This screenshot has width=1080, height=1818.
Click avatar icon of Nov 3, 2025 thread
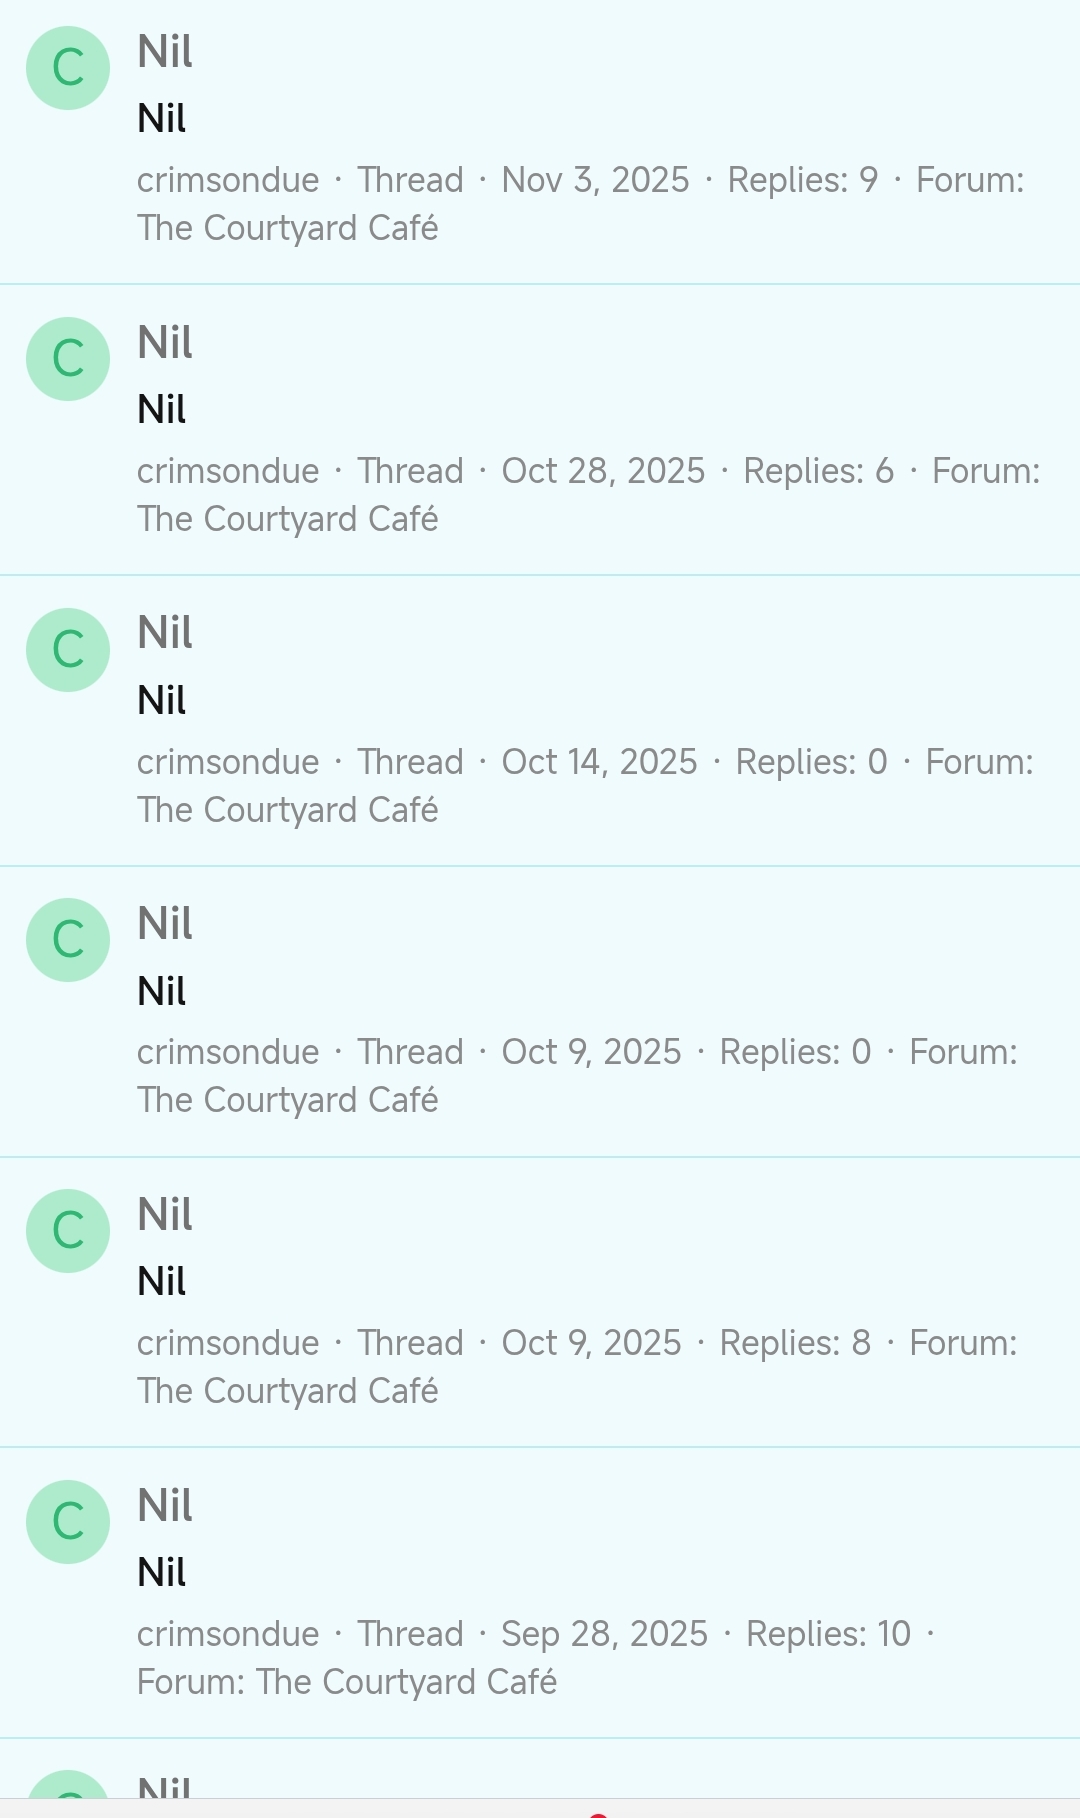[x=68, y=68]
